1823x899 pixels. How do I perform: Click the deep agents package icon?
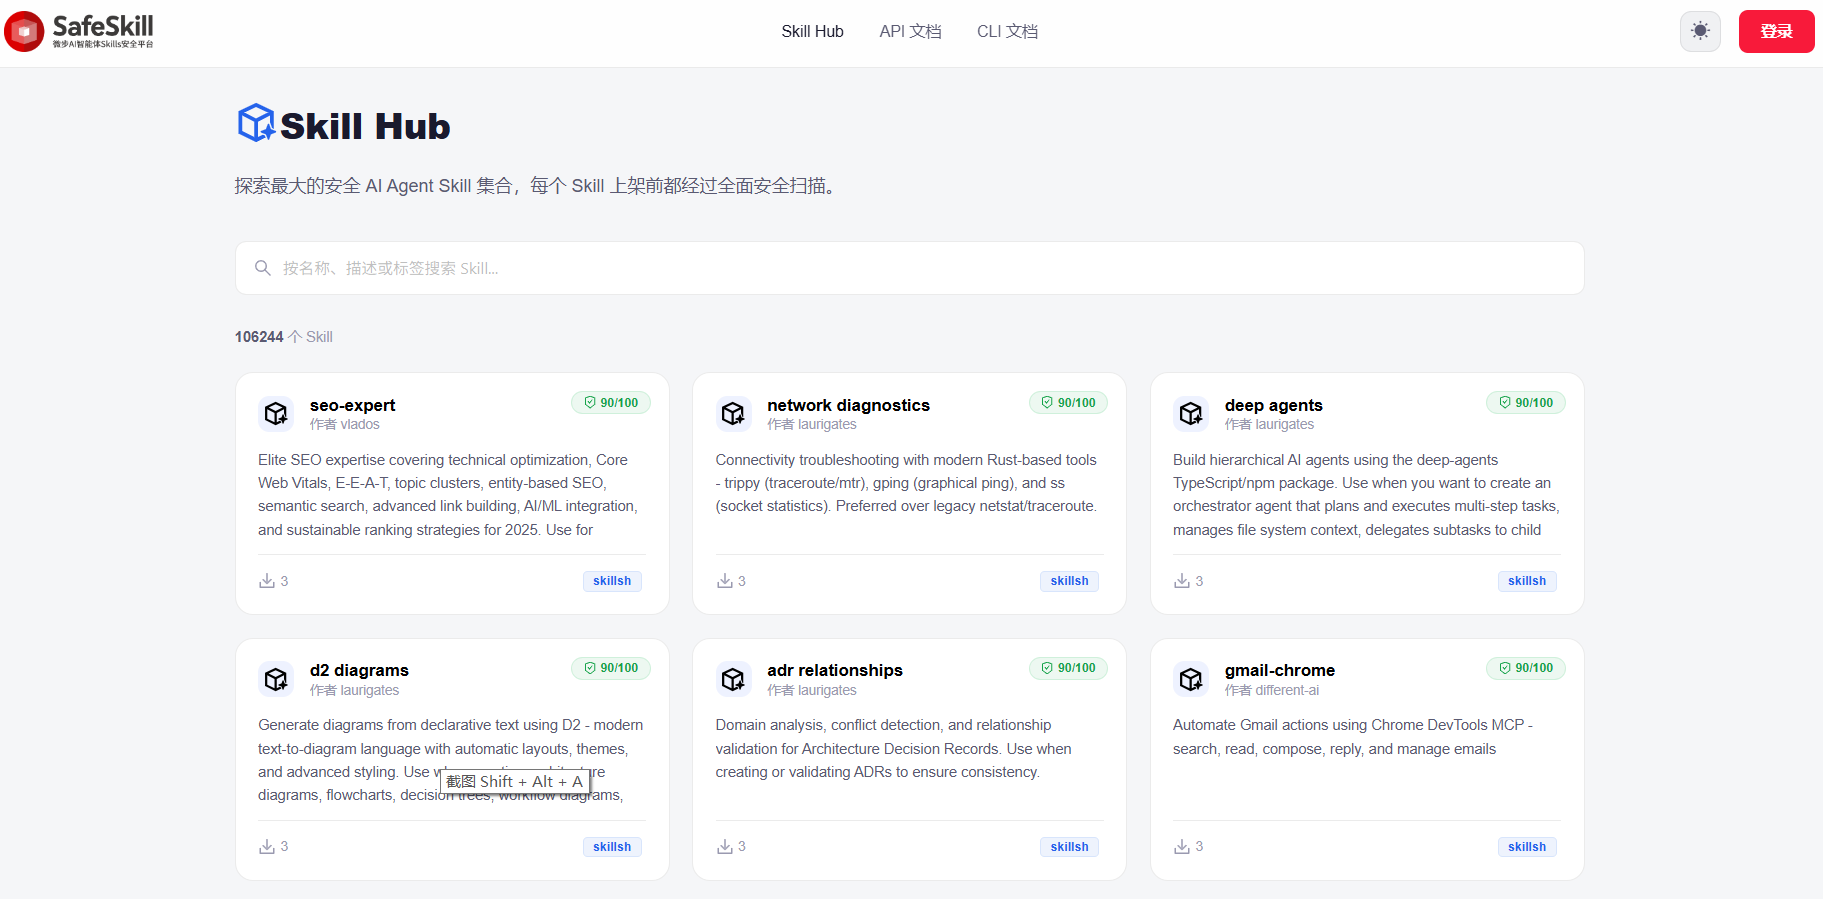[1191, 413]
